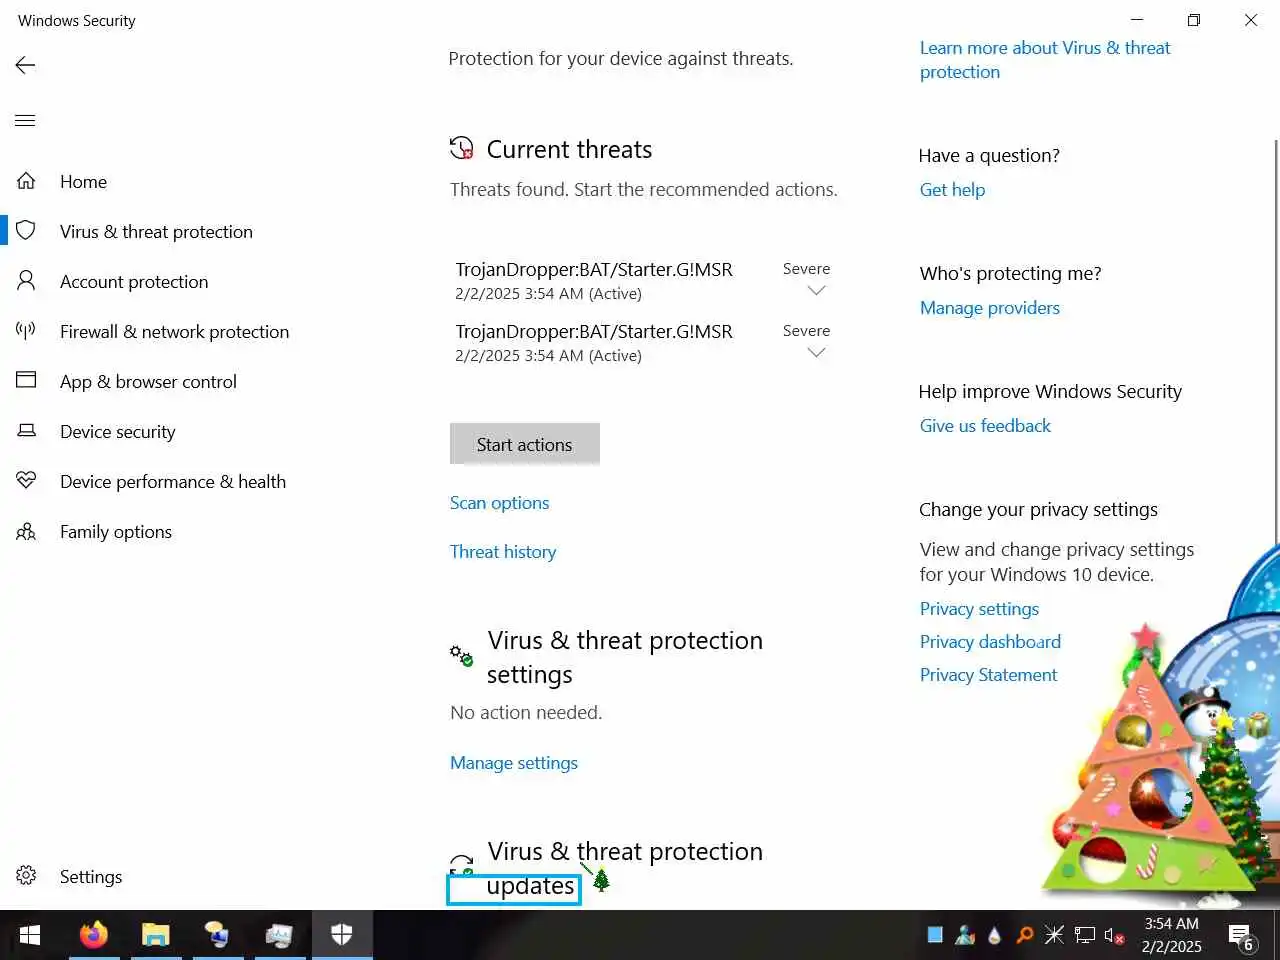Click the blue square tray icon

pos(935,935)
